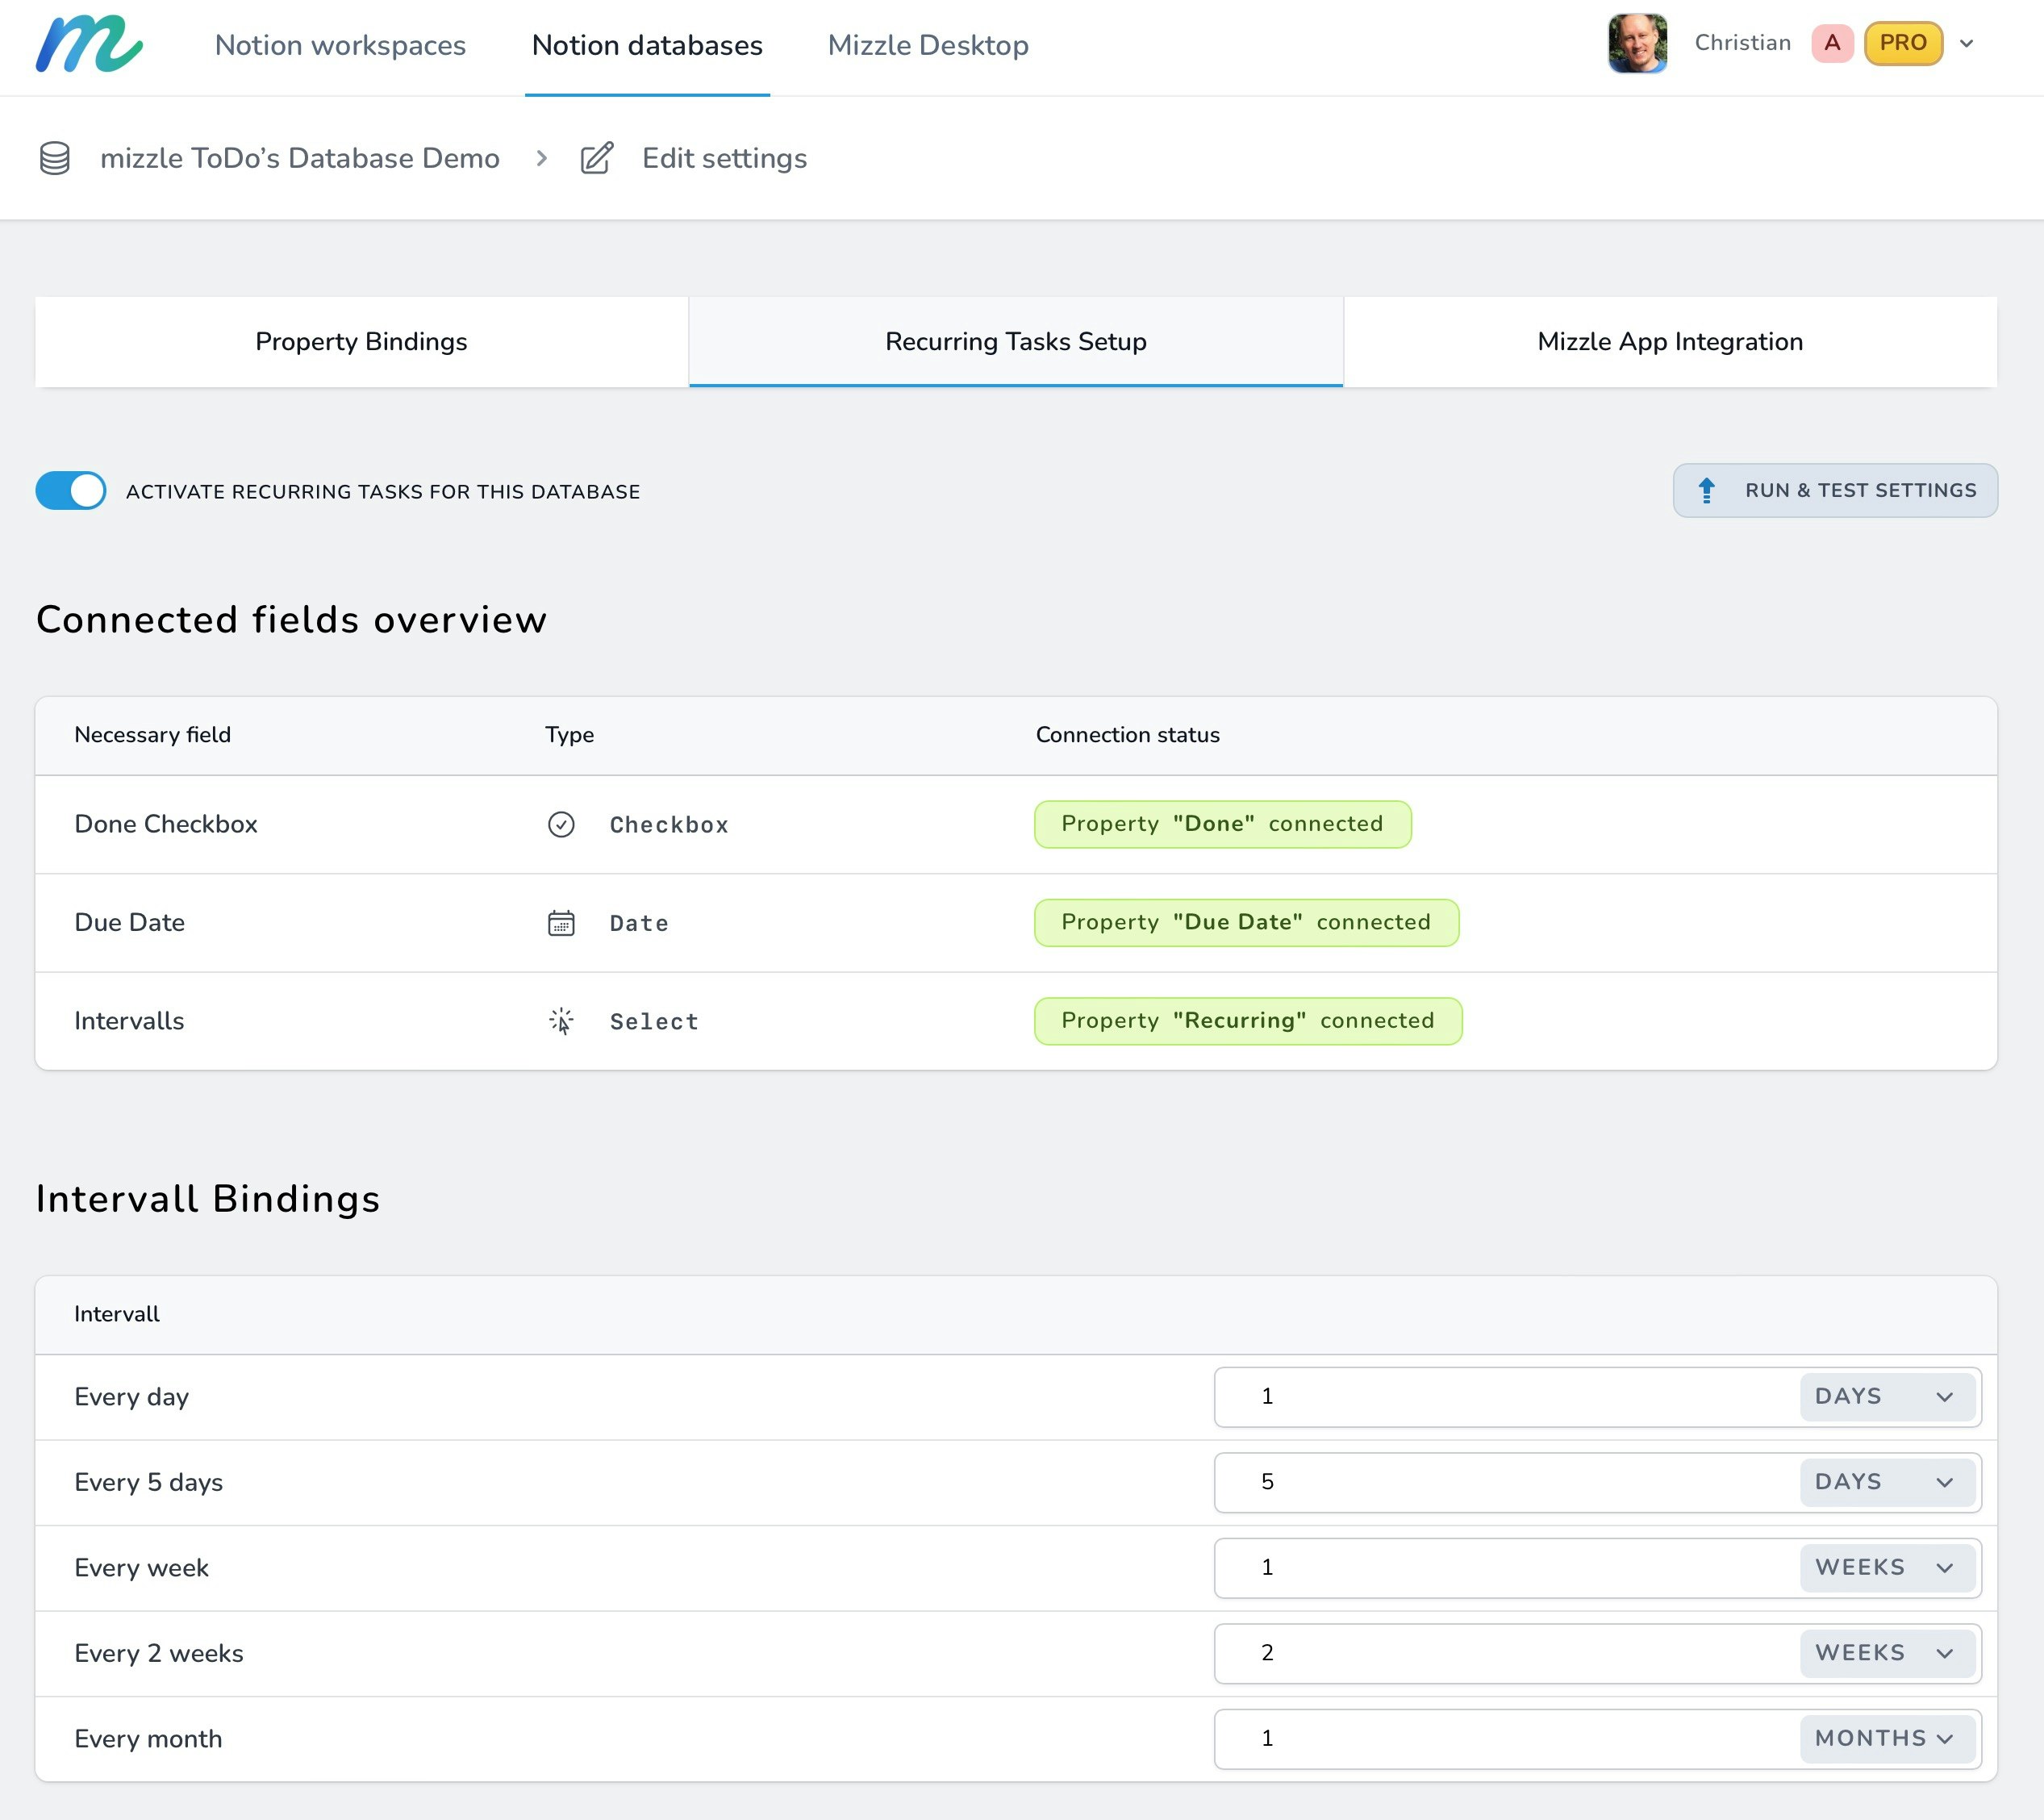The width and height of the screenshot is (2044, 1820).
Task: Select Recurring Tasks Setup tab
Action: 1015,342
